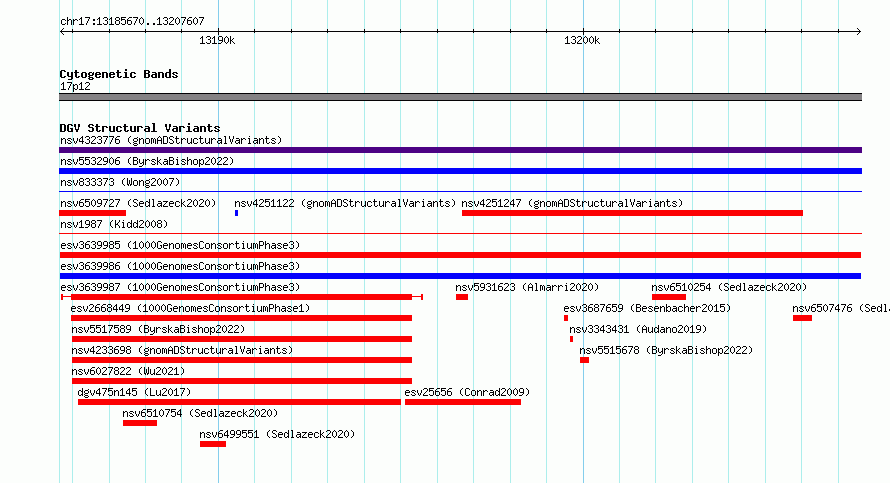Screen dimensions: 890x483
Task: Select the red nsv6027822 variant bar
Action: pyautogui.click(x=242, y=381)
